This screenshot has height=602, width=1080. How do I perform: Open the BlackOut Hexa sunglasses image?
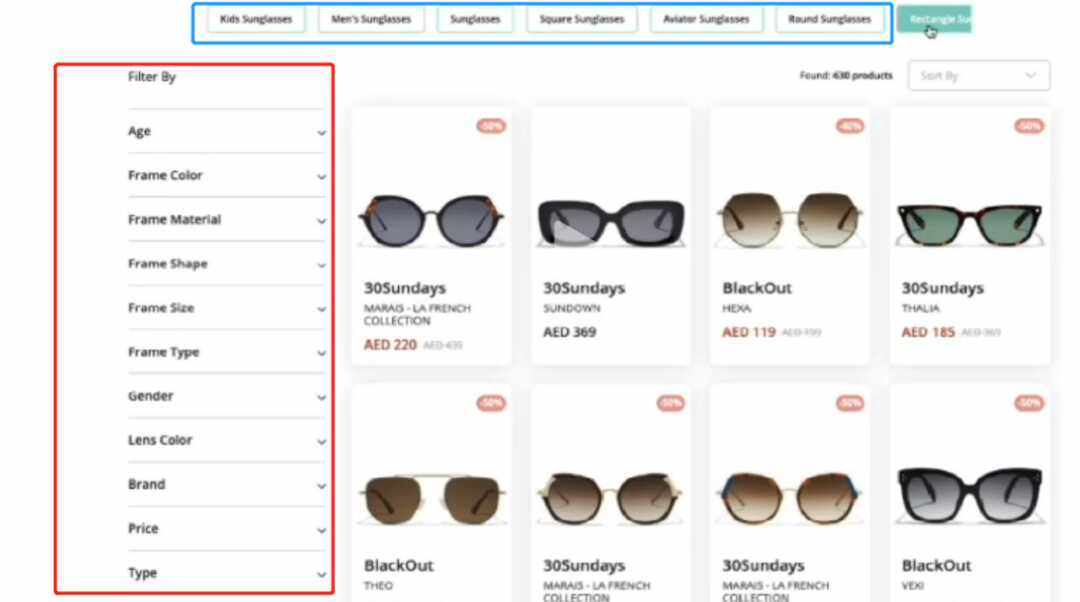(790, 220)
